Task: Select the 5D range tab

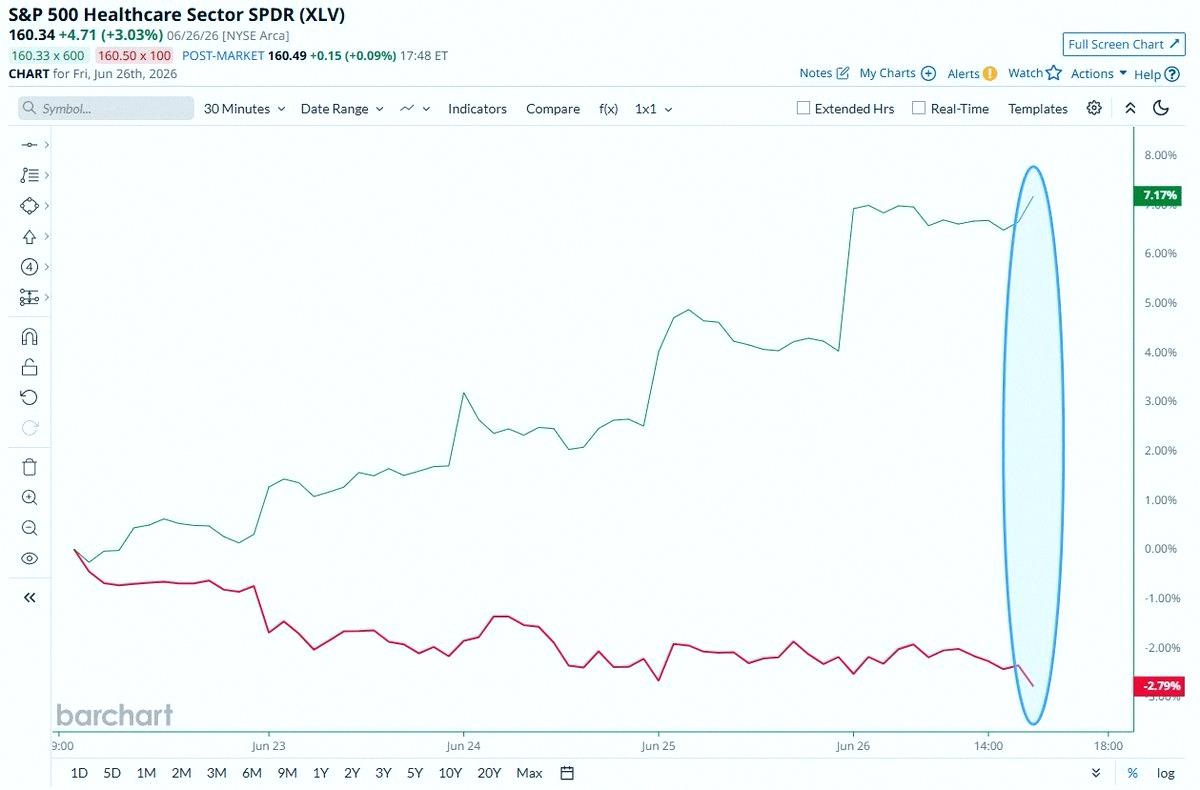Action: [x=112, y=773]
